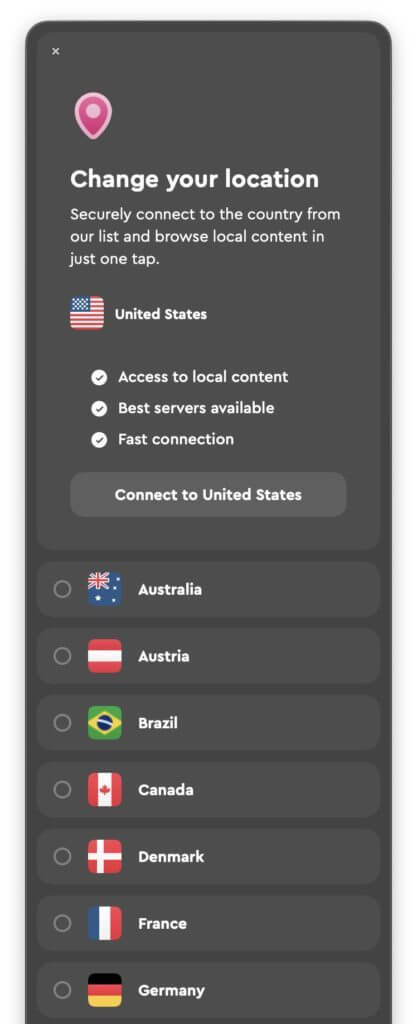This screenshot has width=417, height=1024.
Task: Click the Germany flag icon
Action: tap(104, 990)
